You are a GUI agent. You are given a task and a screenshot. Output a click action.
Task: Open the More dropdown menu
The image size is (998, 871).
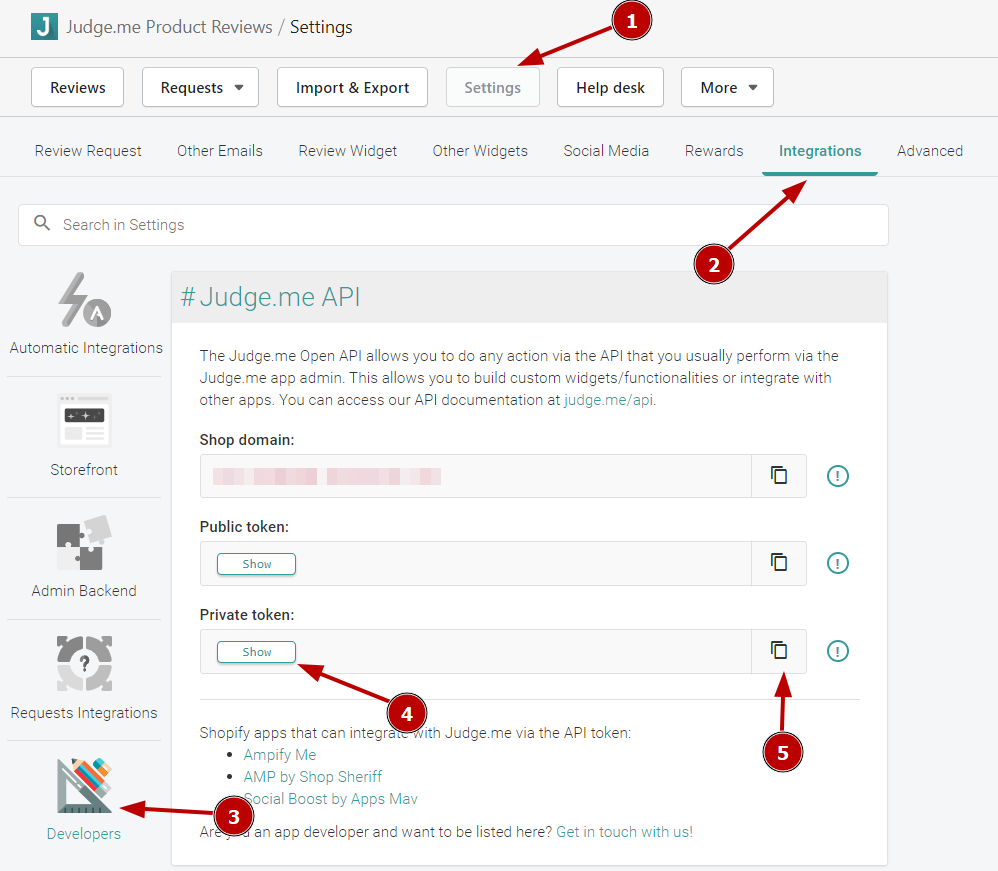pyautogui.click(x=727, y=87)
